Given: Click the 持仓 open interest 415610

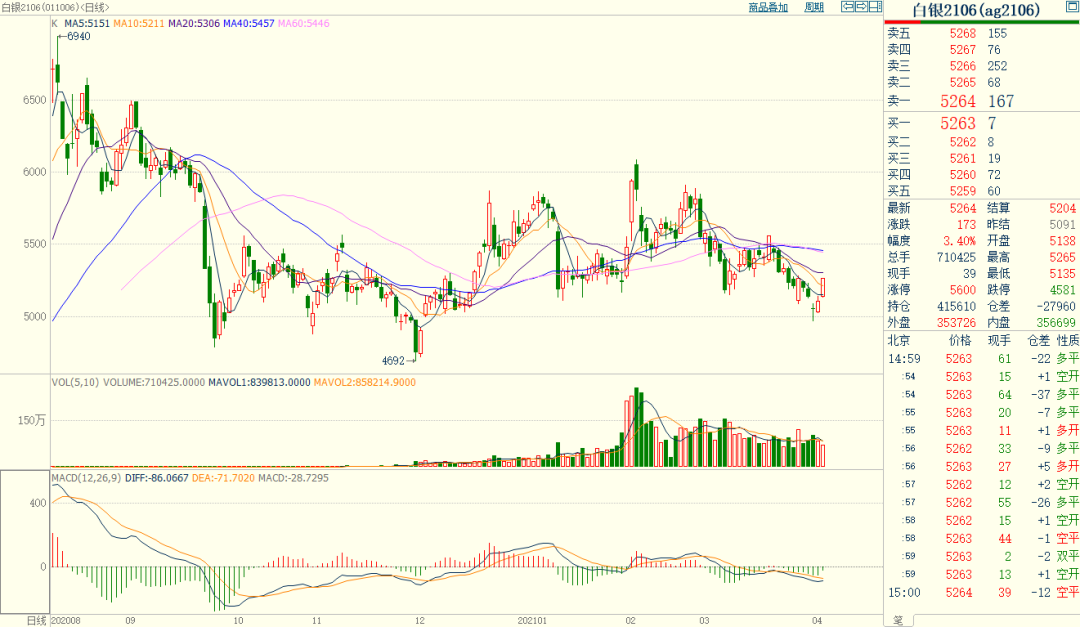Looking at the screenshot, I should point(956,307).
